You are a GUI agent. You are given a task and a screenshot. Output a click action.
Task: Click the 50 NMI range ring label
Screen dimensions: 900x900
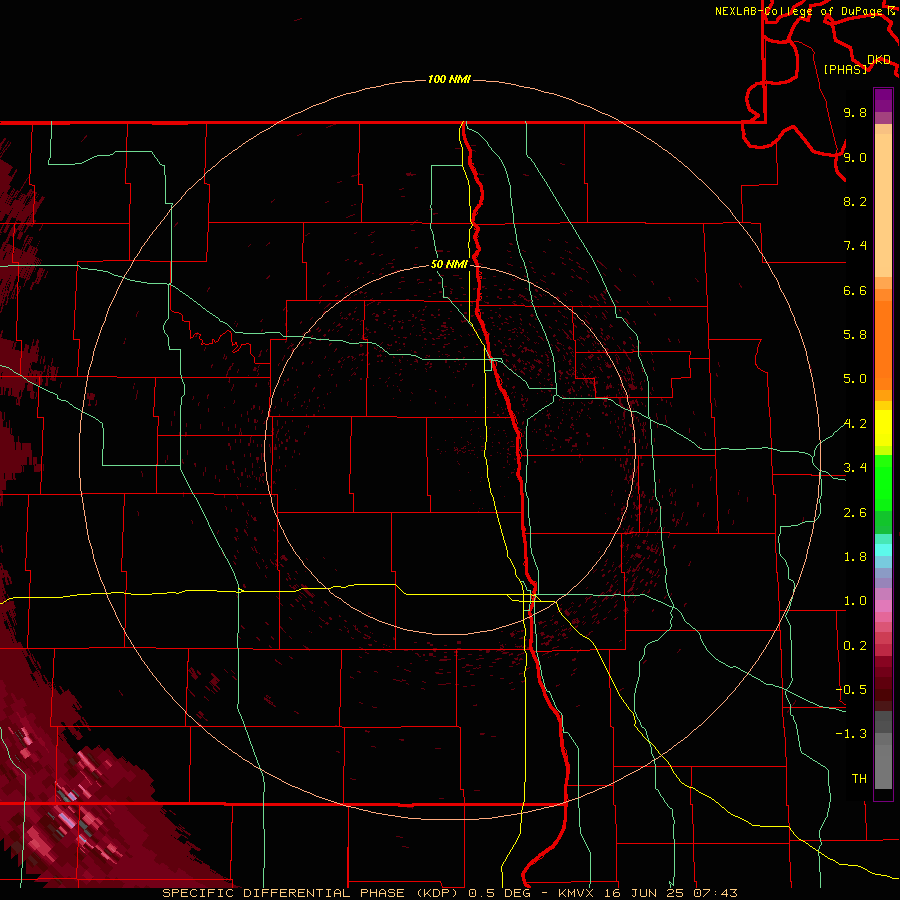coord(449,265)
